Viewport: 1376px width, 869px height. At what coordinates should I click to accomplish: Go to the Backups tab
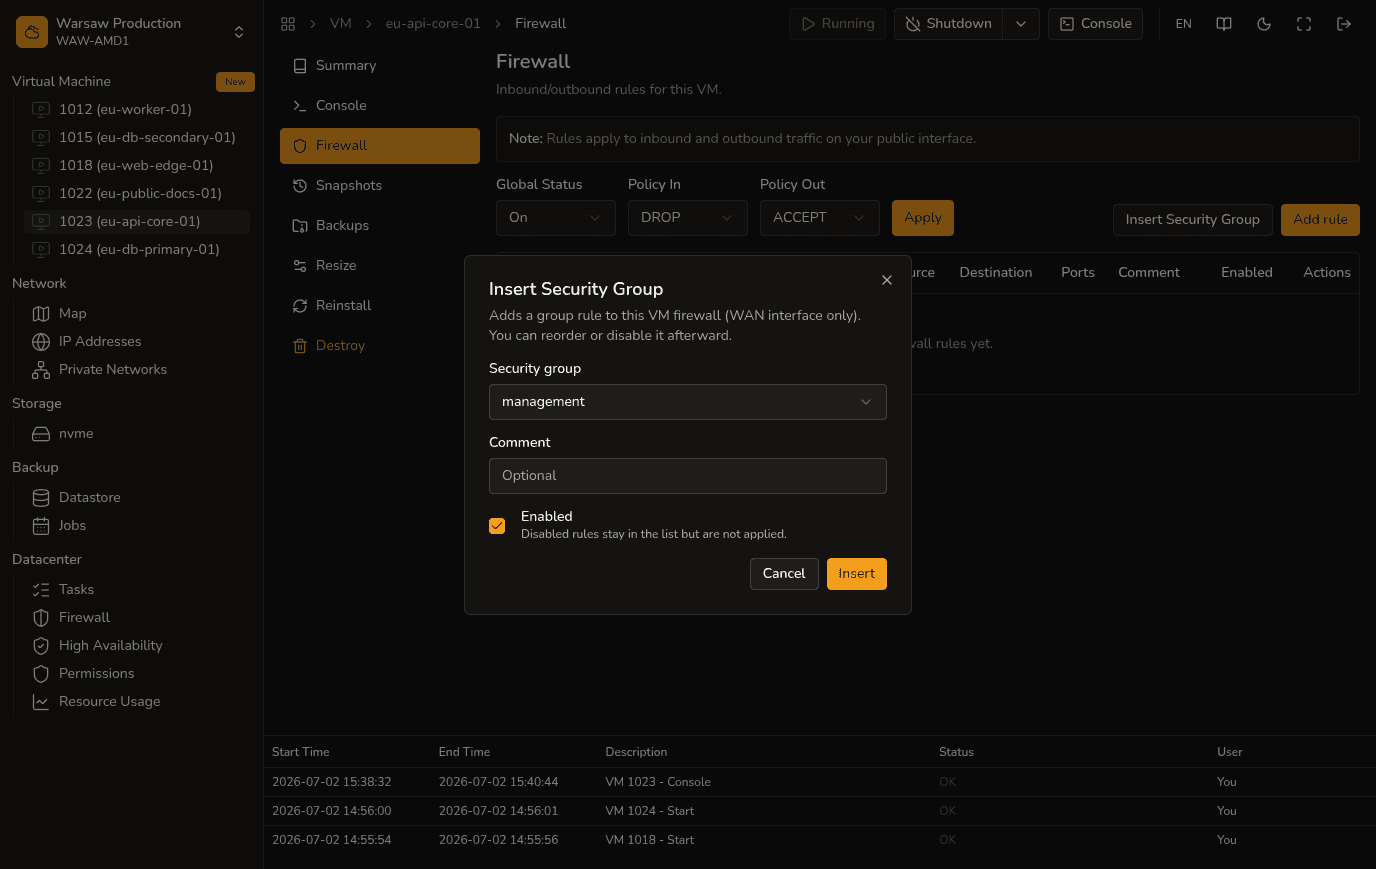click(x=380, y=225)
